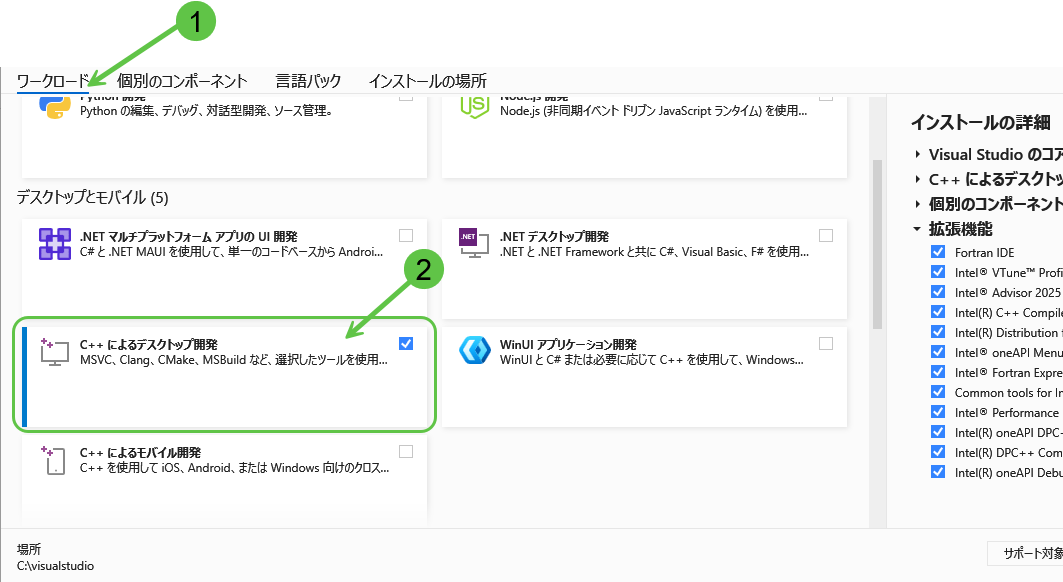The image size is (1063, 582).
Task: Expand the 個別のコンポーネント details node
Action: 917,203
